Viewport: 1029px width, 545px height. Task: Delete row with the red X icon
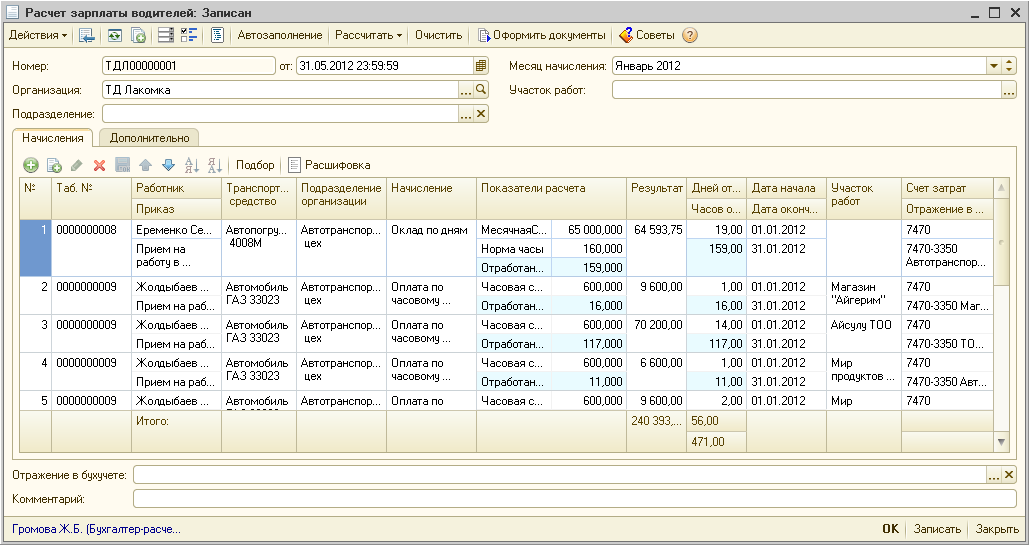pyautogui.click(x=99, y=165)
